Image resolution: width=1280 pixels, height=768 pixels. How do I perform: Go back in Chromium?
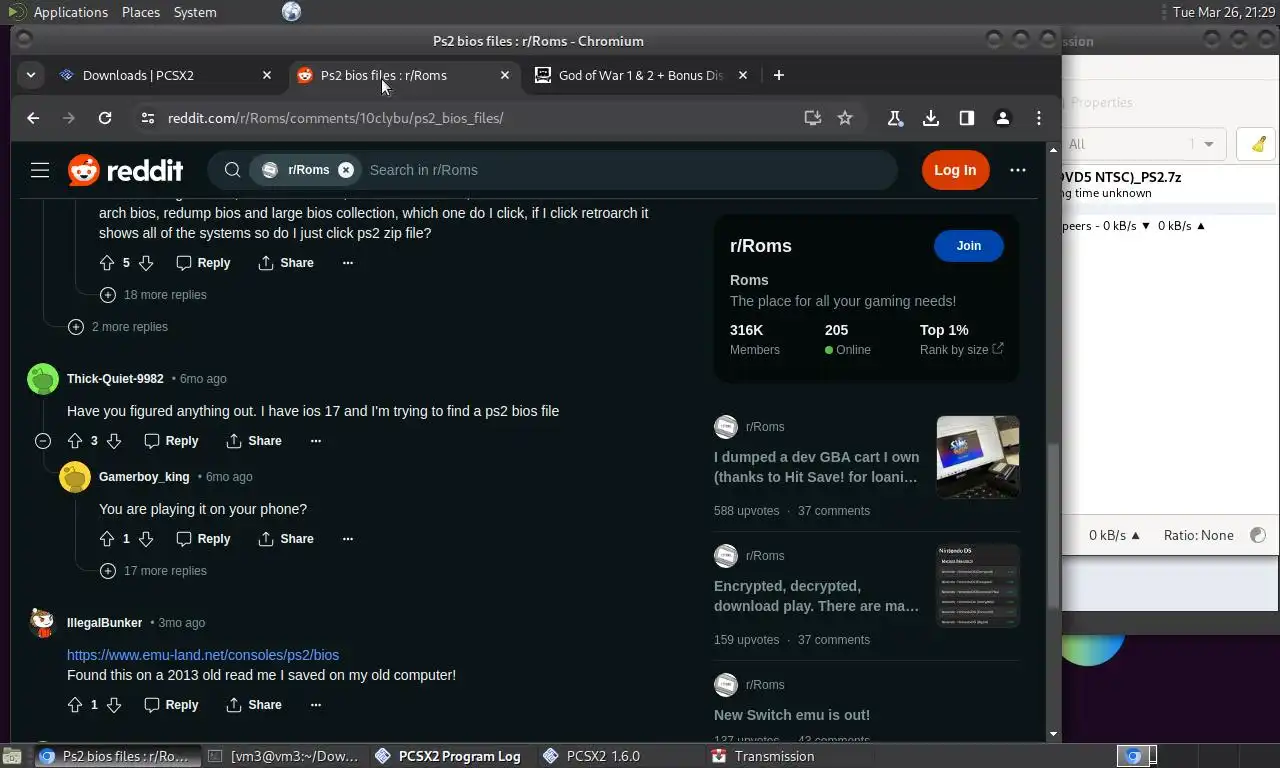(x=33, y=118)
